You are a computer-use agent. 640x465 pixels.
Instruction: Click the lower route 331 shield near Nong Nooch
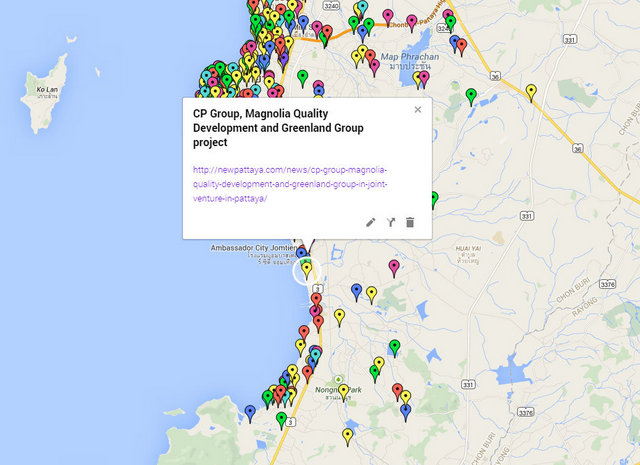click(468, 385)
